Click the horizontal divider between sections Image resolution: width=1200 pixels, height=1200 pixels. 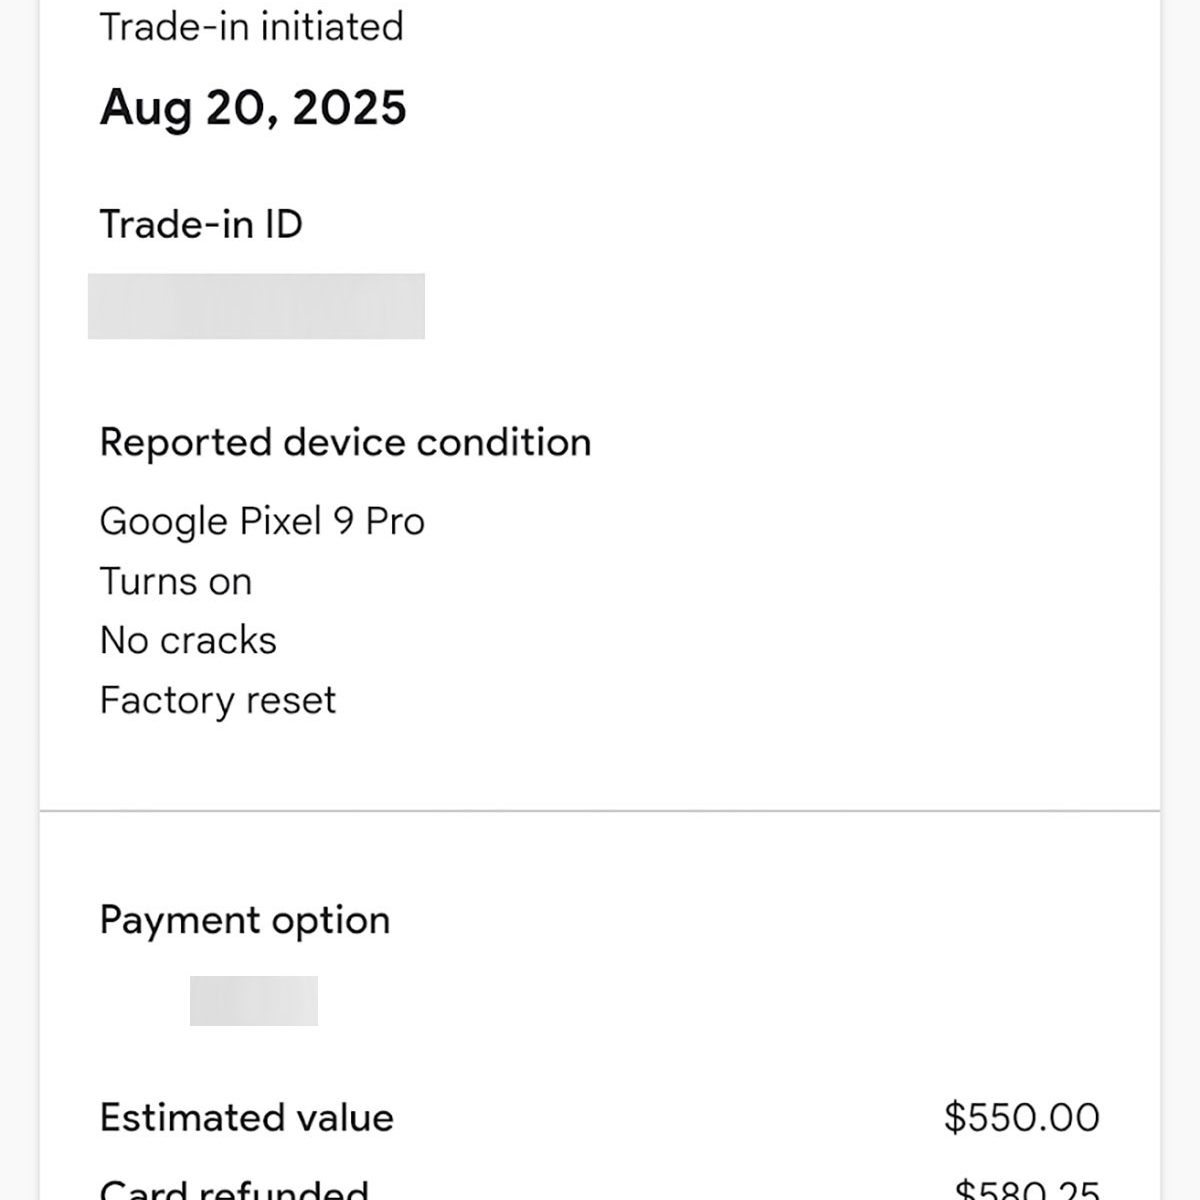coord(600,811)
